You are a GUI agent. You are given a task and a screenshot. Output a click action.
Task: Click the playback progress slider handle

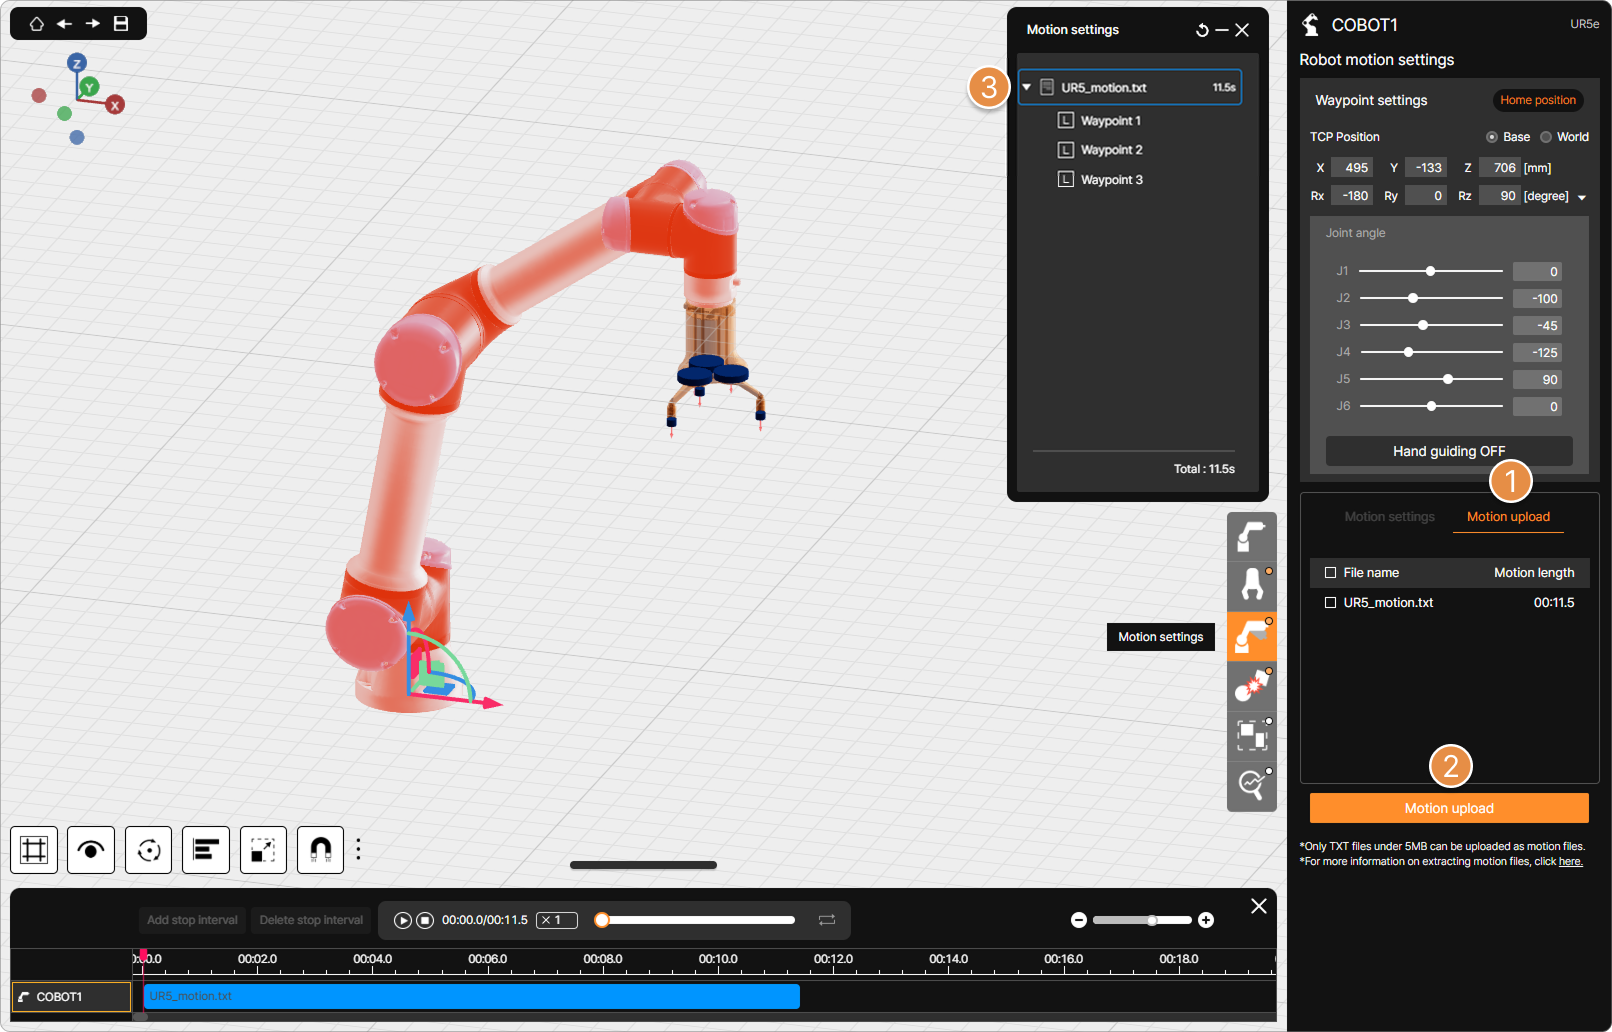click(x=602, y=920)
